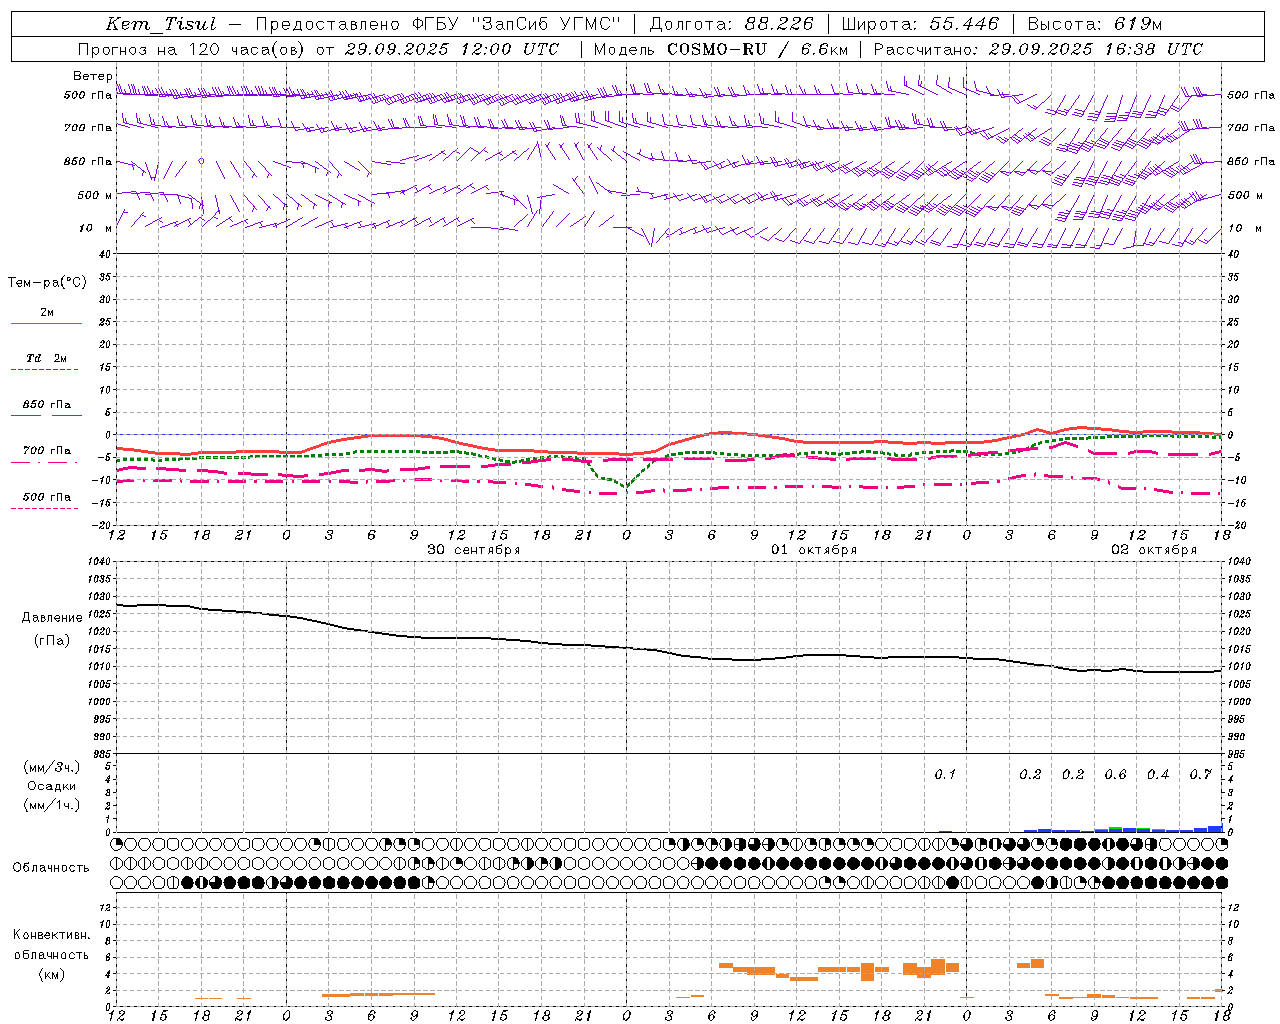Image resolution: width=1280 pixels, height=1024 pixels.
Task: Select the "Высота: 619м" header text
Action: click(x=1095, y=24)
